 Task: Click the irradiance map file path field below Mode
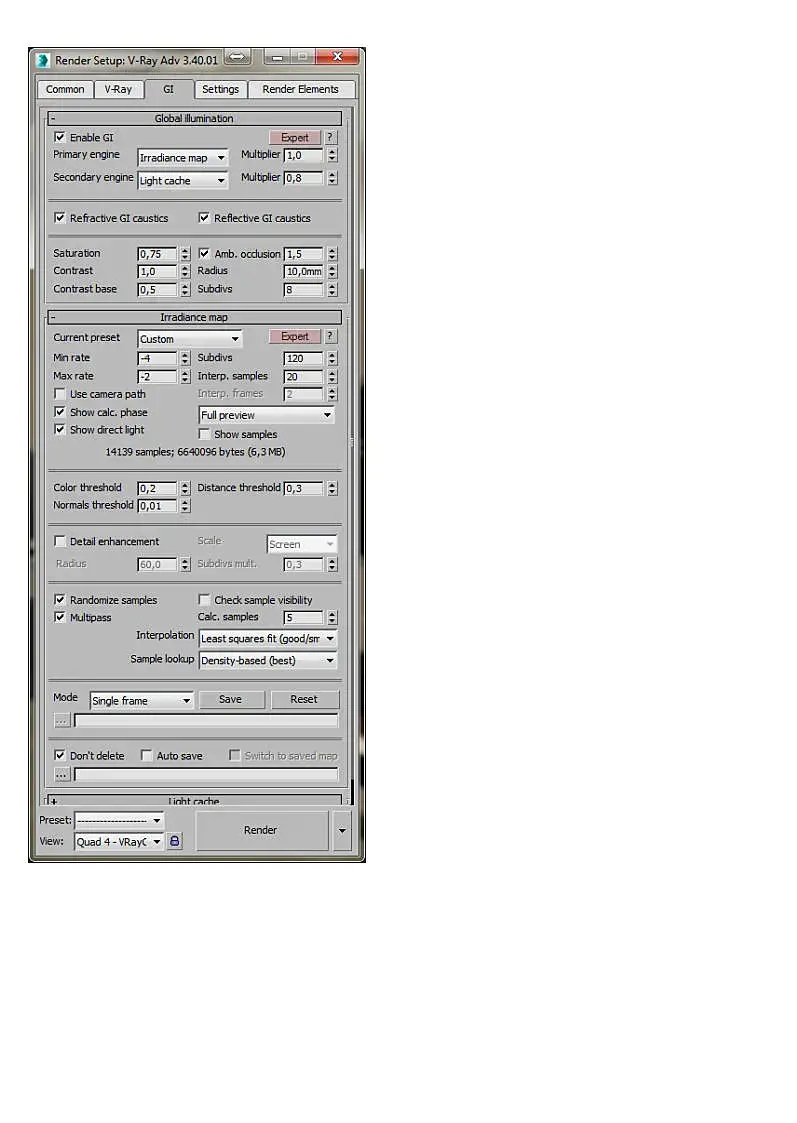(x=206, y=720)
